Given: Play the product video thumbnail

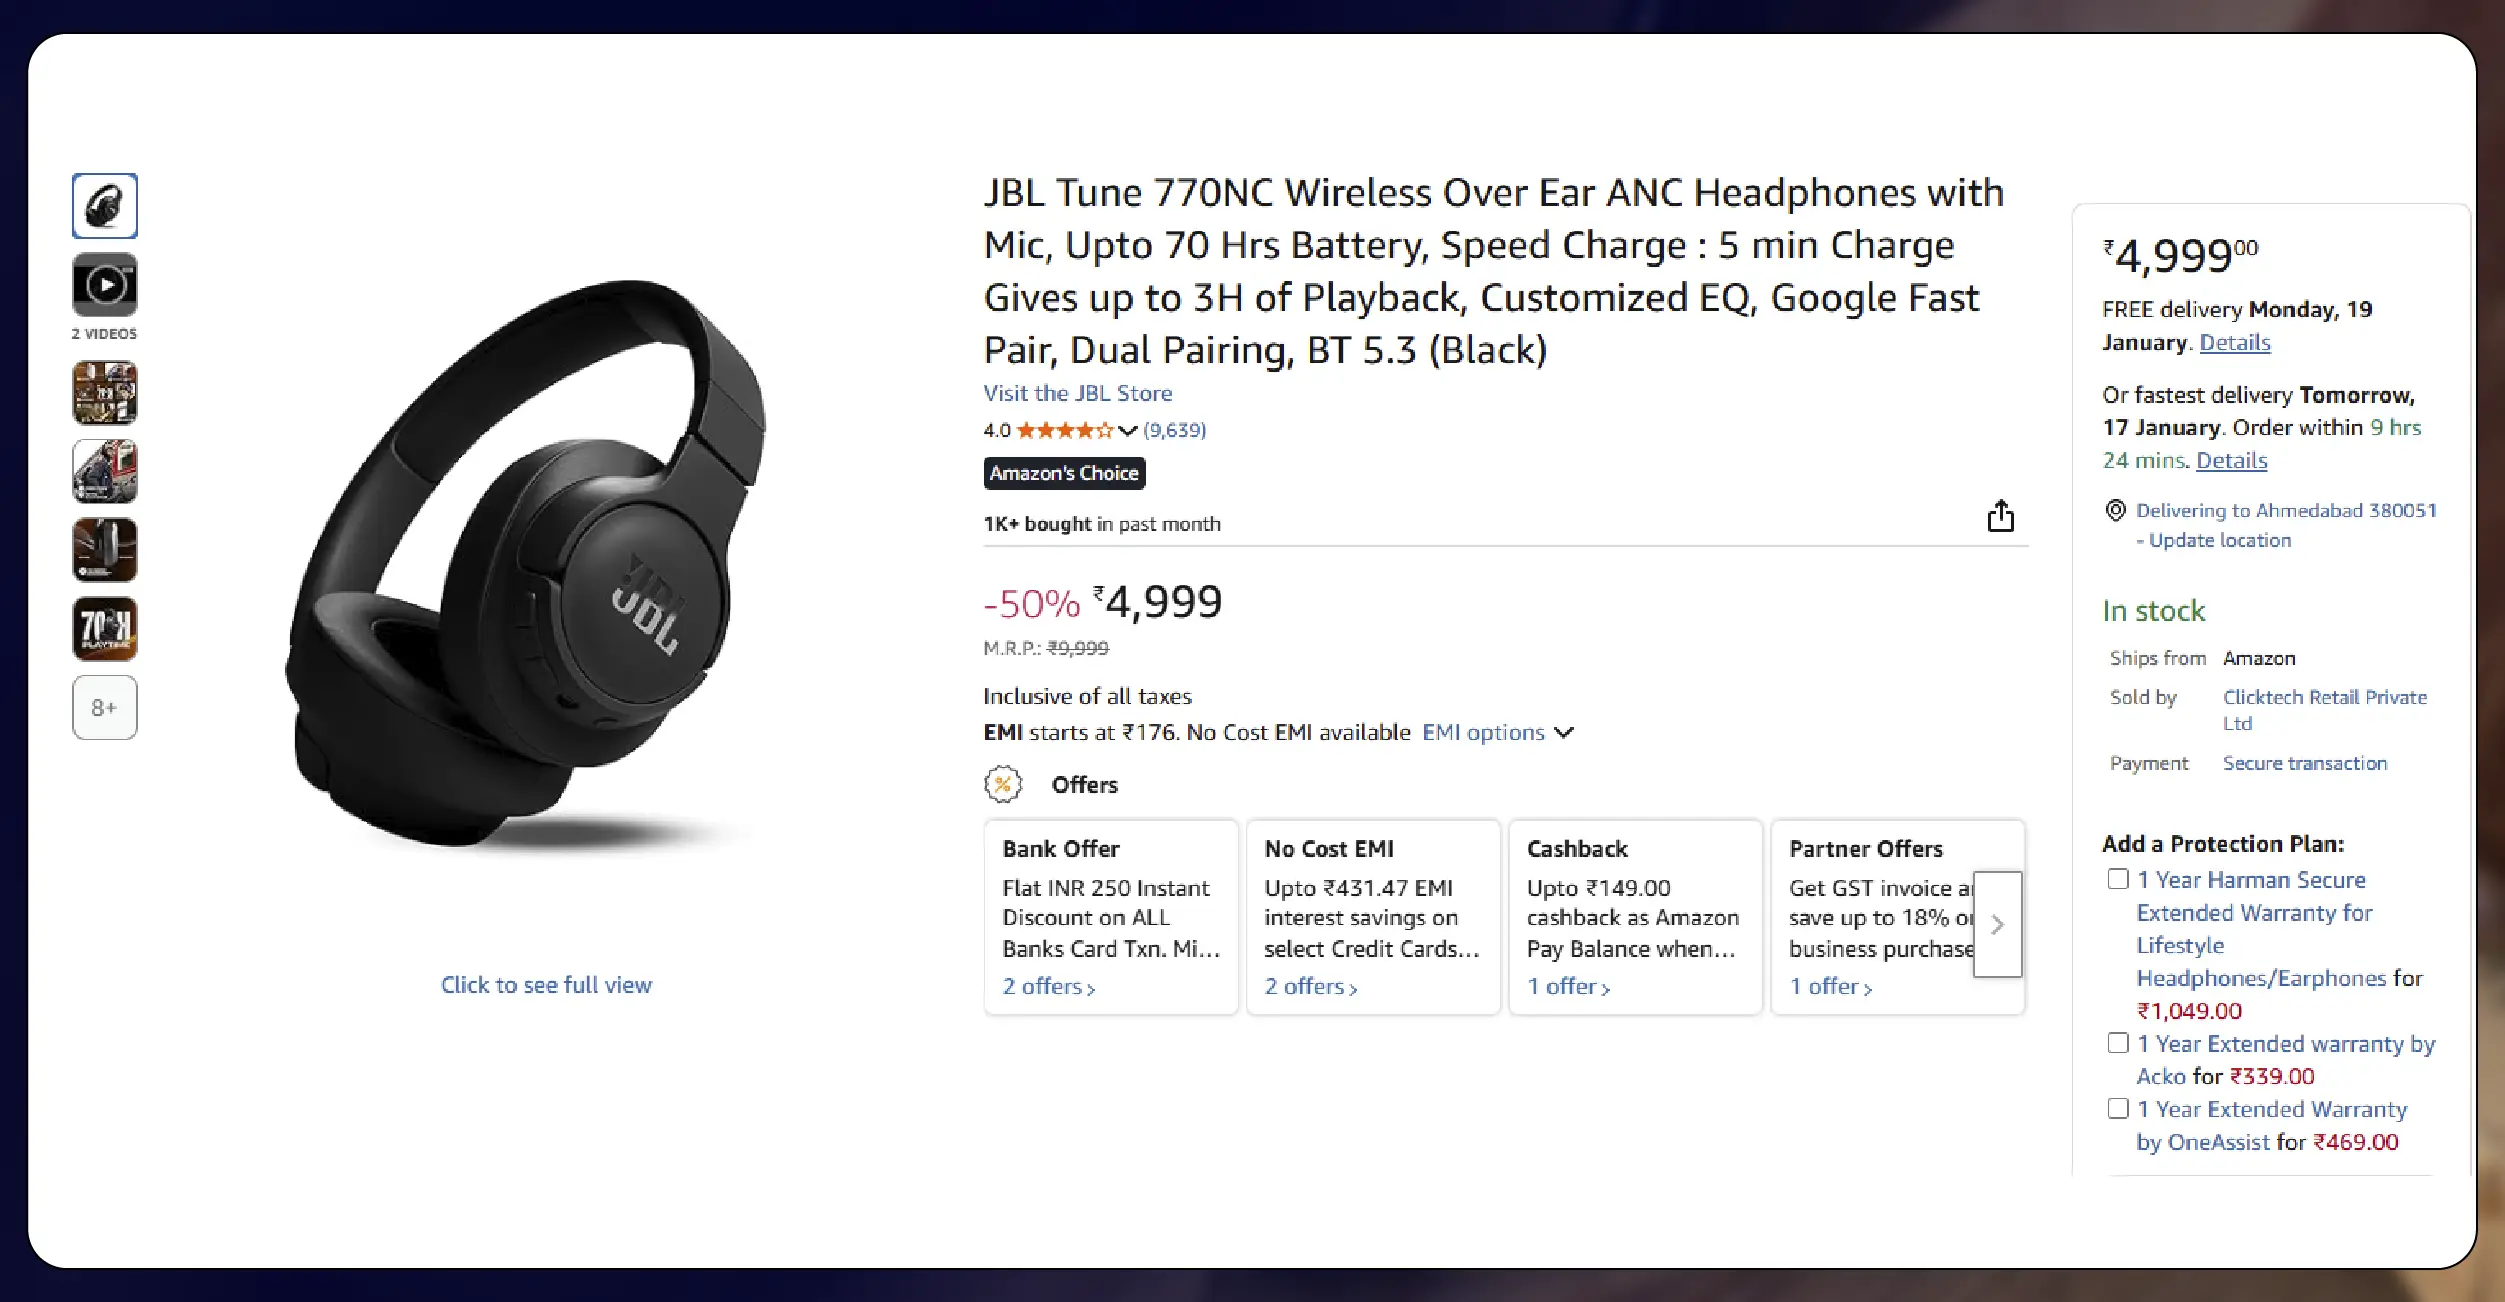Looking at the screenshot, I should coord(105,286).
